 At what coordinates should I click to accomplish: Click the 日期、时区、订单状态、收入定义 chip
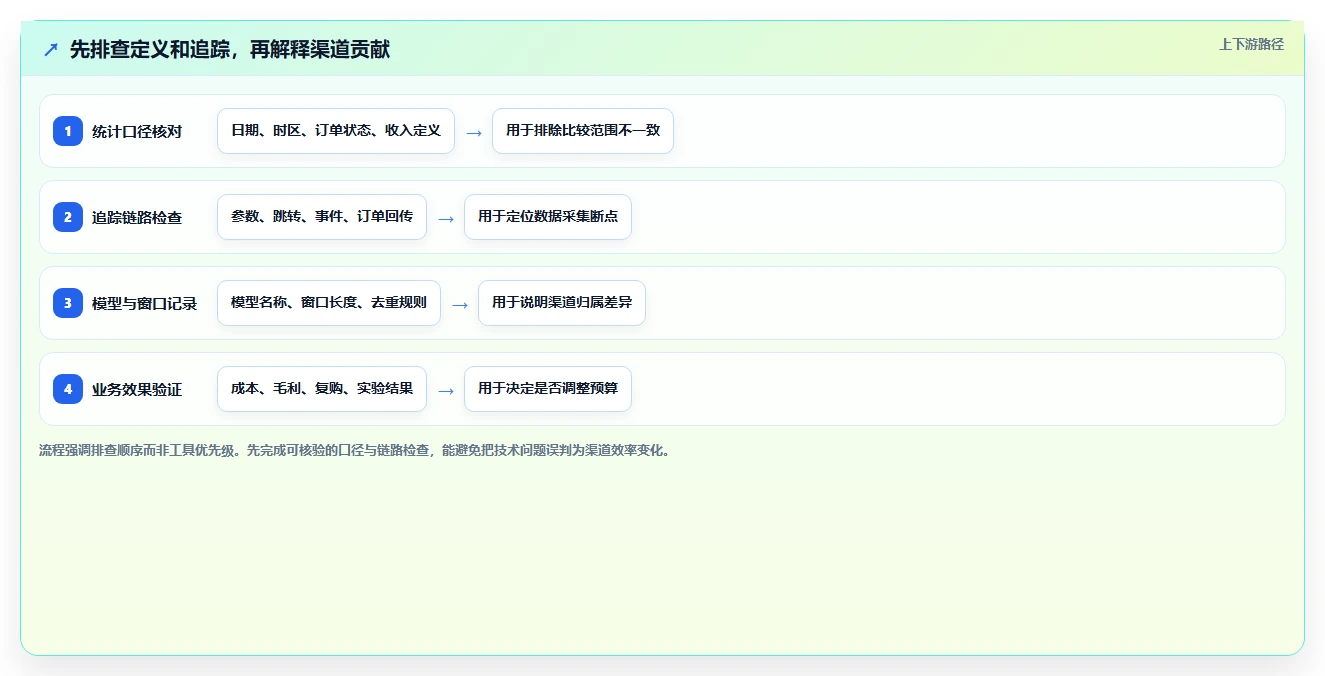pos(336,131)
